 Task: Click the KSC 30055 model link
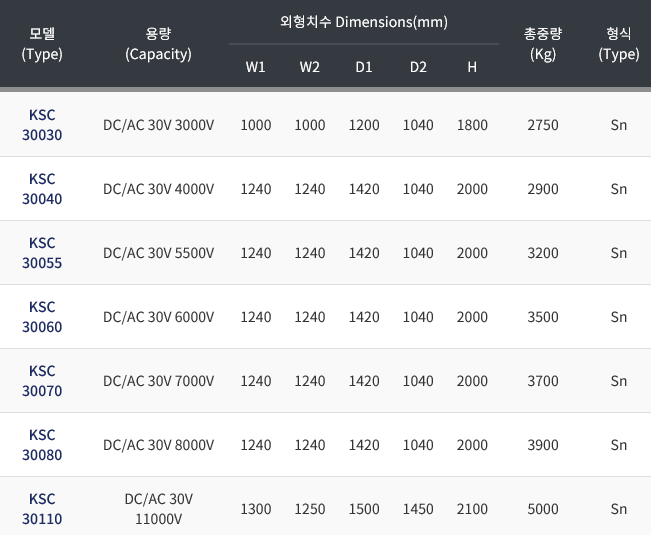click(42, 253)
